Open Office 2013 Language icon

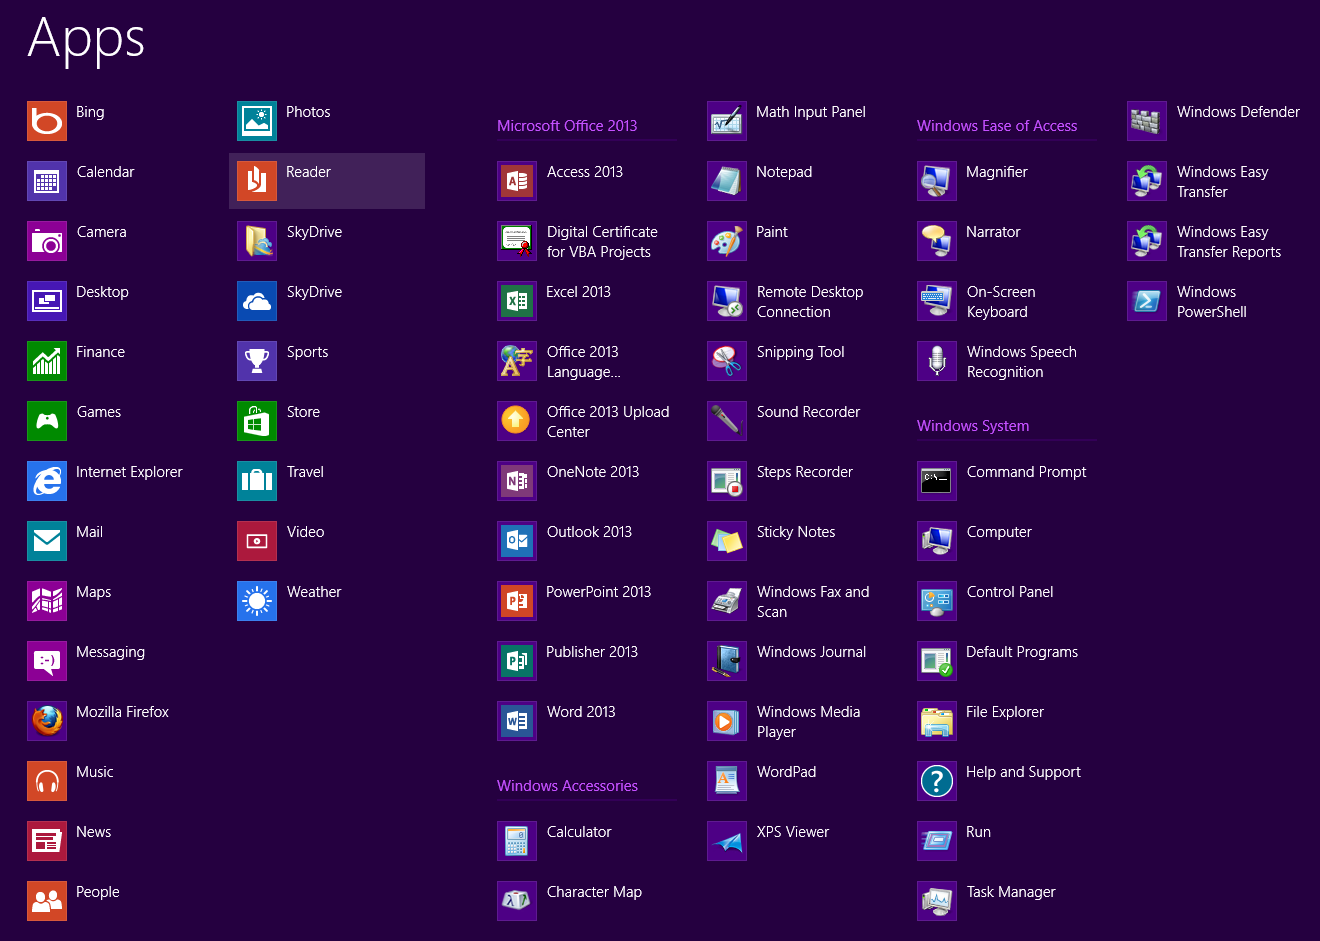[x=517, y=361]
